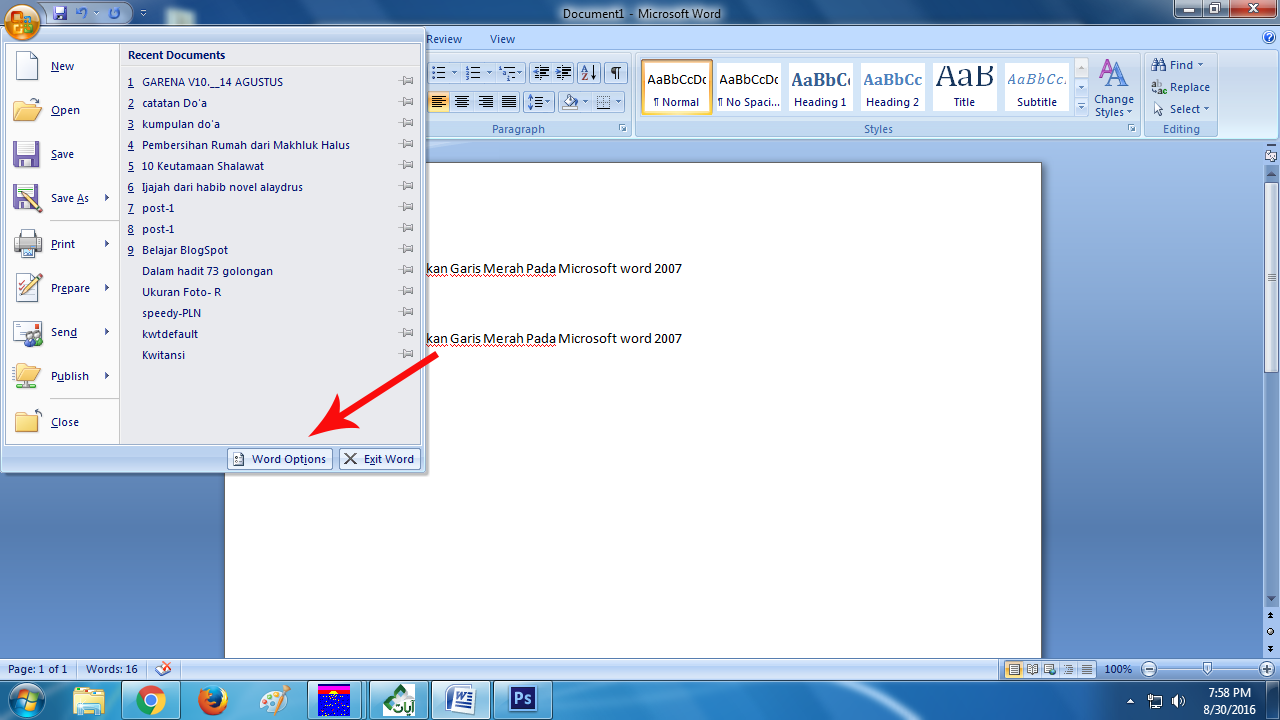Pin catatan Do'a to recent list
The height and width of the screenshot is (720, 1280).
(x=407, y=103)
